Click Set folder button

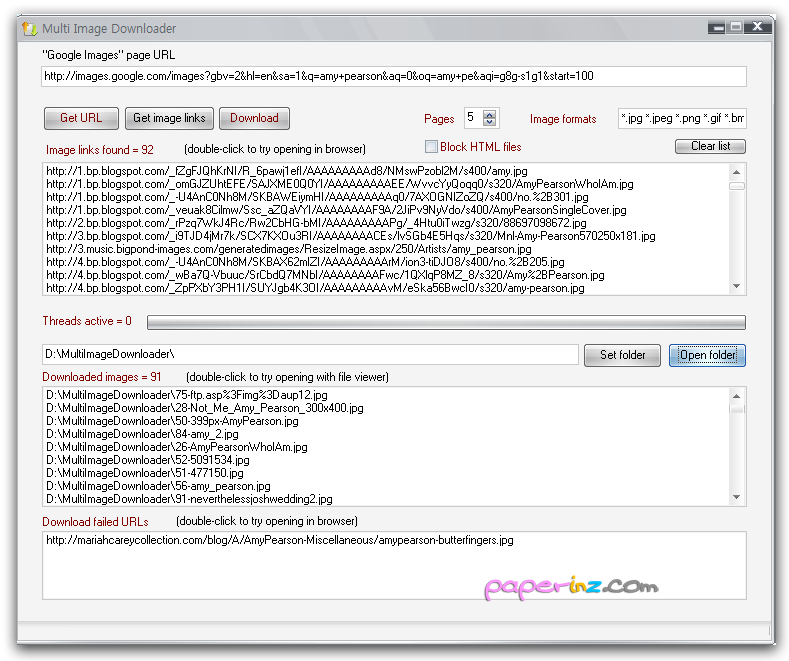tap(622, 355)
